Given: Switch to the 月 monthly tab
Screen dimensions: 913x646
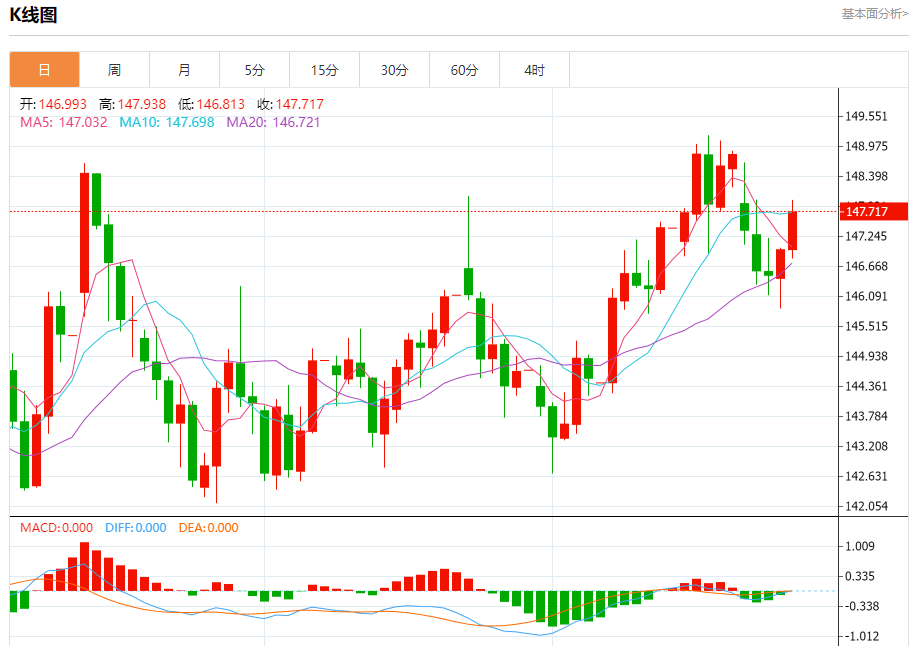Looking at the screenshot, I should click(x=184, y=70).
